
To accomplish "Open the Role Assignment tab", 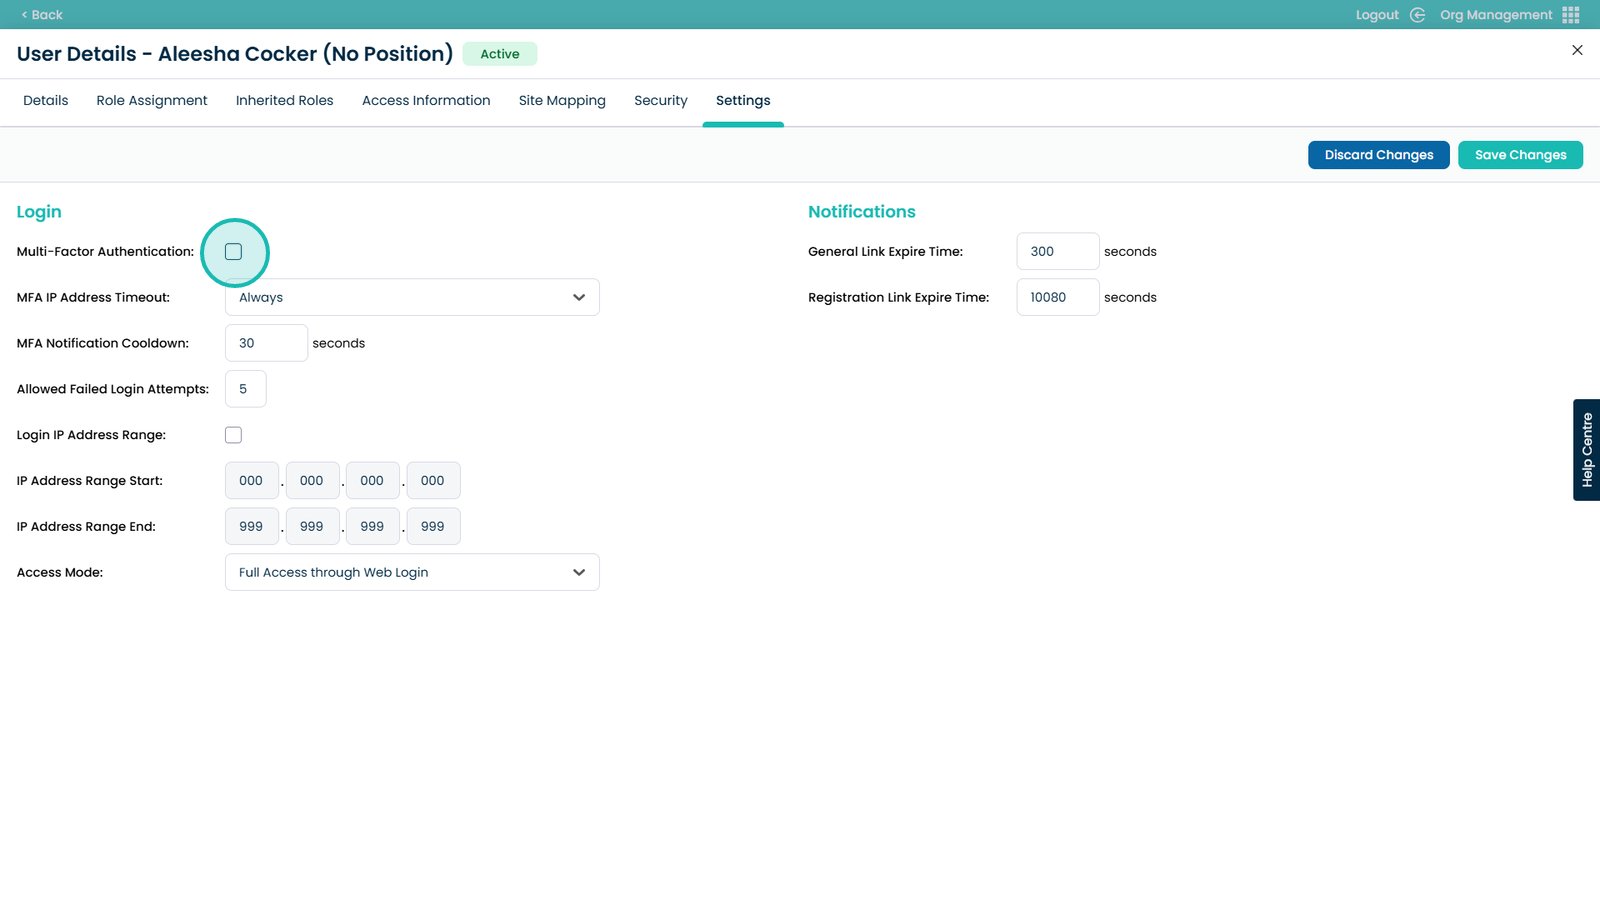I will [152, 101].
